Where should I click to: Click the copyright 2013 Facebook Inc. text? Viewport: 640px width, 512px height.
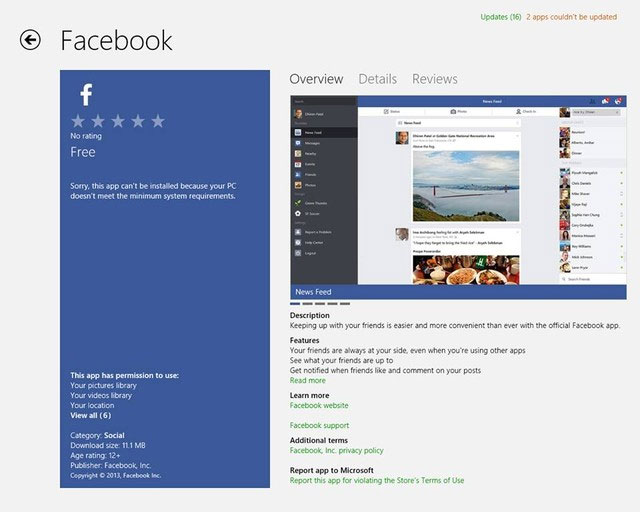[x=116, y=476]
